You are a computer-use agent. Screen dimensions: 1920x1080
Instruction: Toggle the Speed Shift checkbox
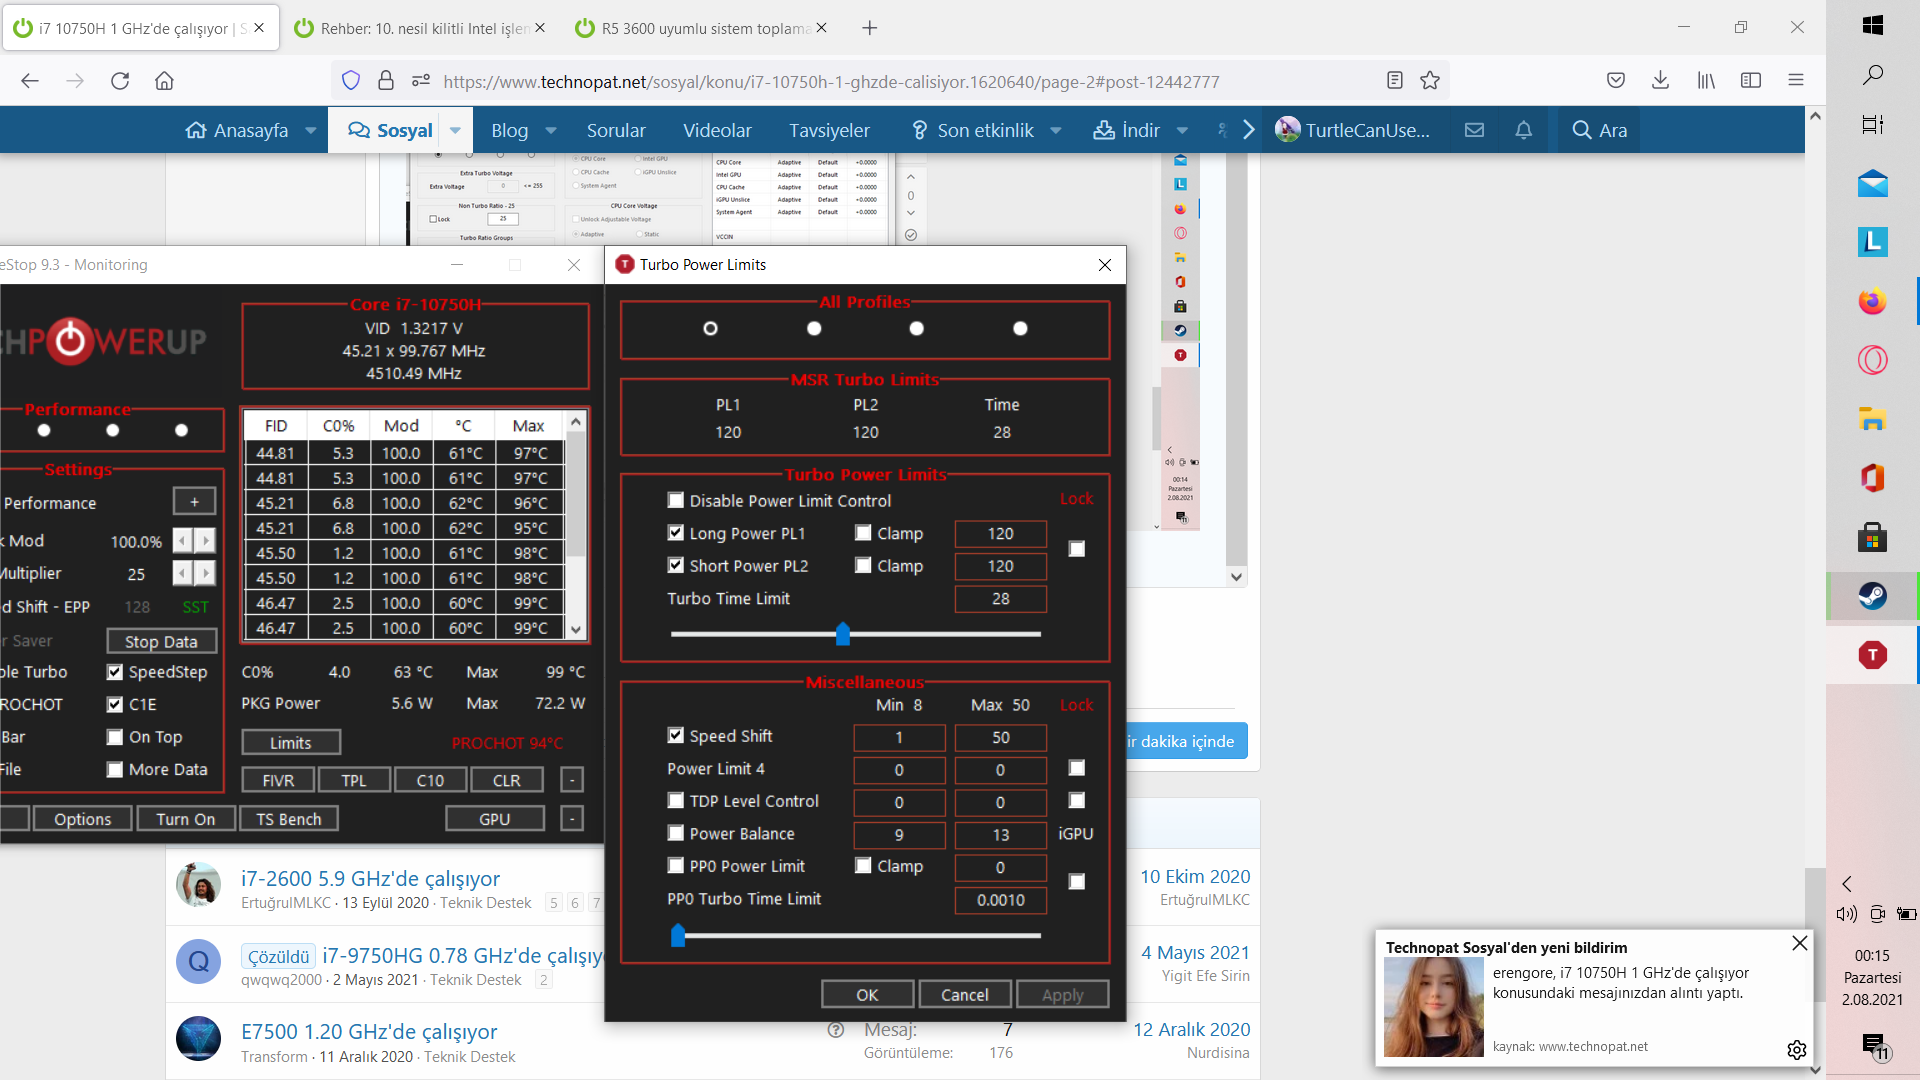[676, 735]
